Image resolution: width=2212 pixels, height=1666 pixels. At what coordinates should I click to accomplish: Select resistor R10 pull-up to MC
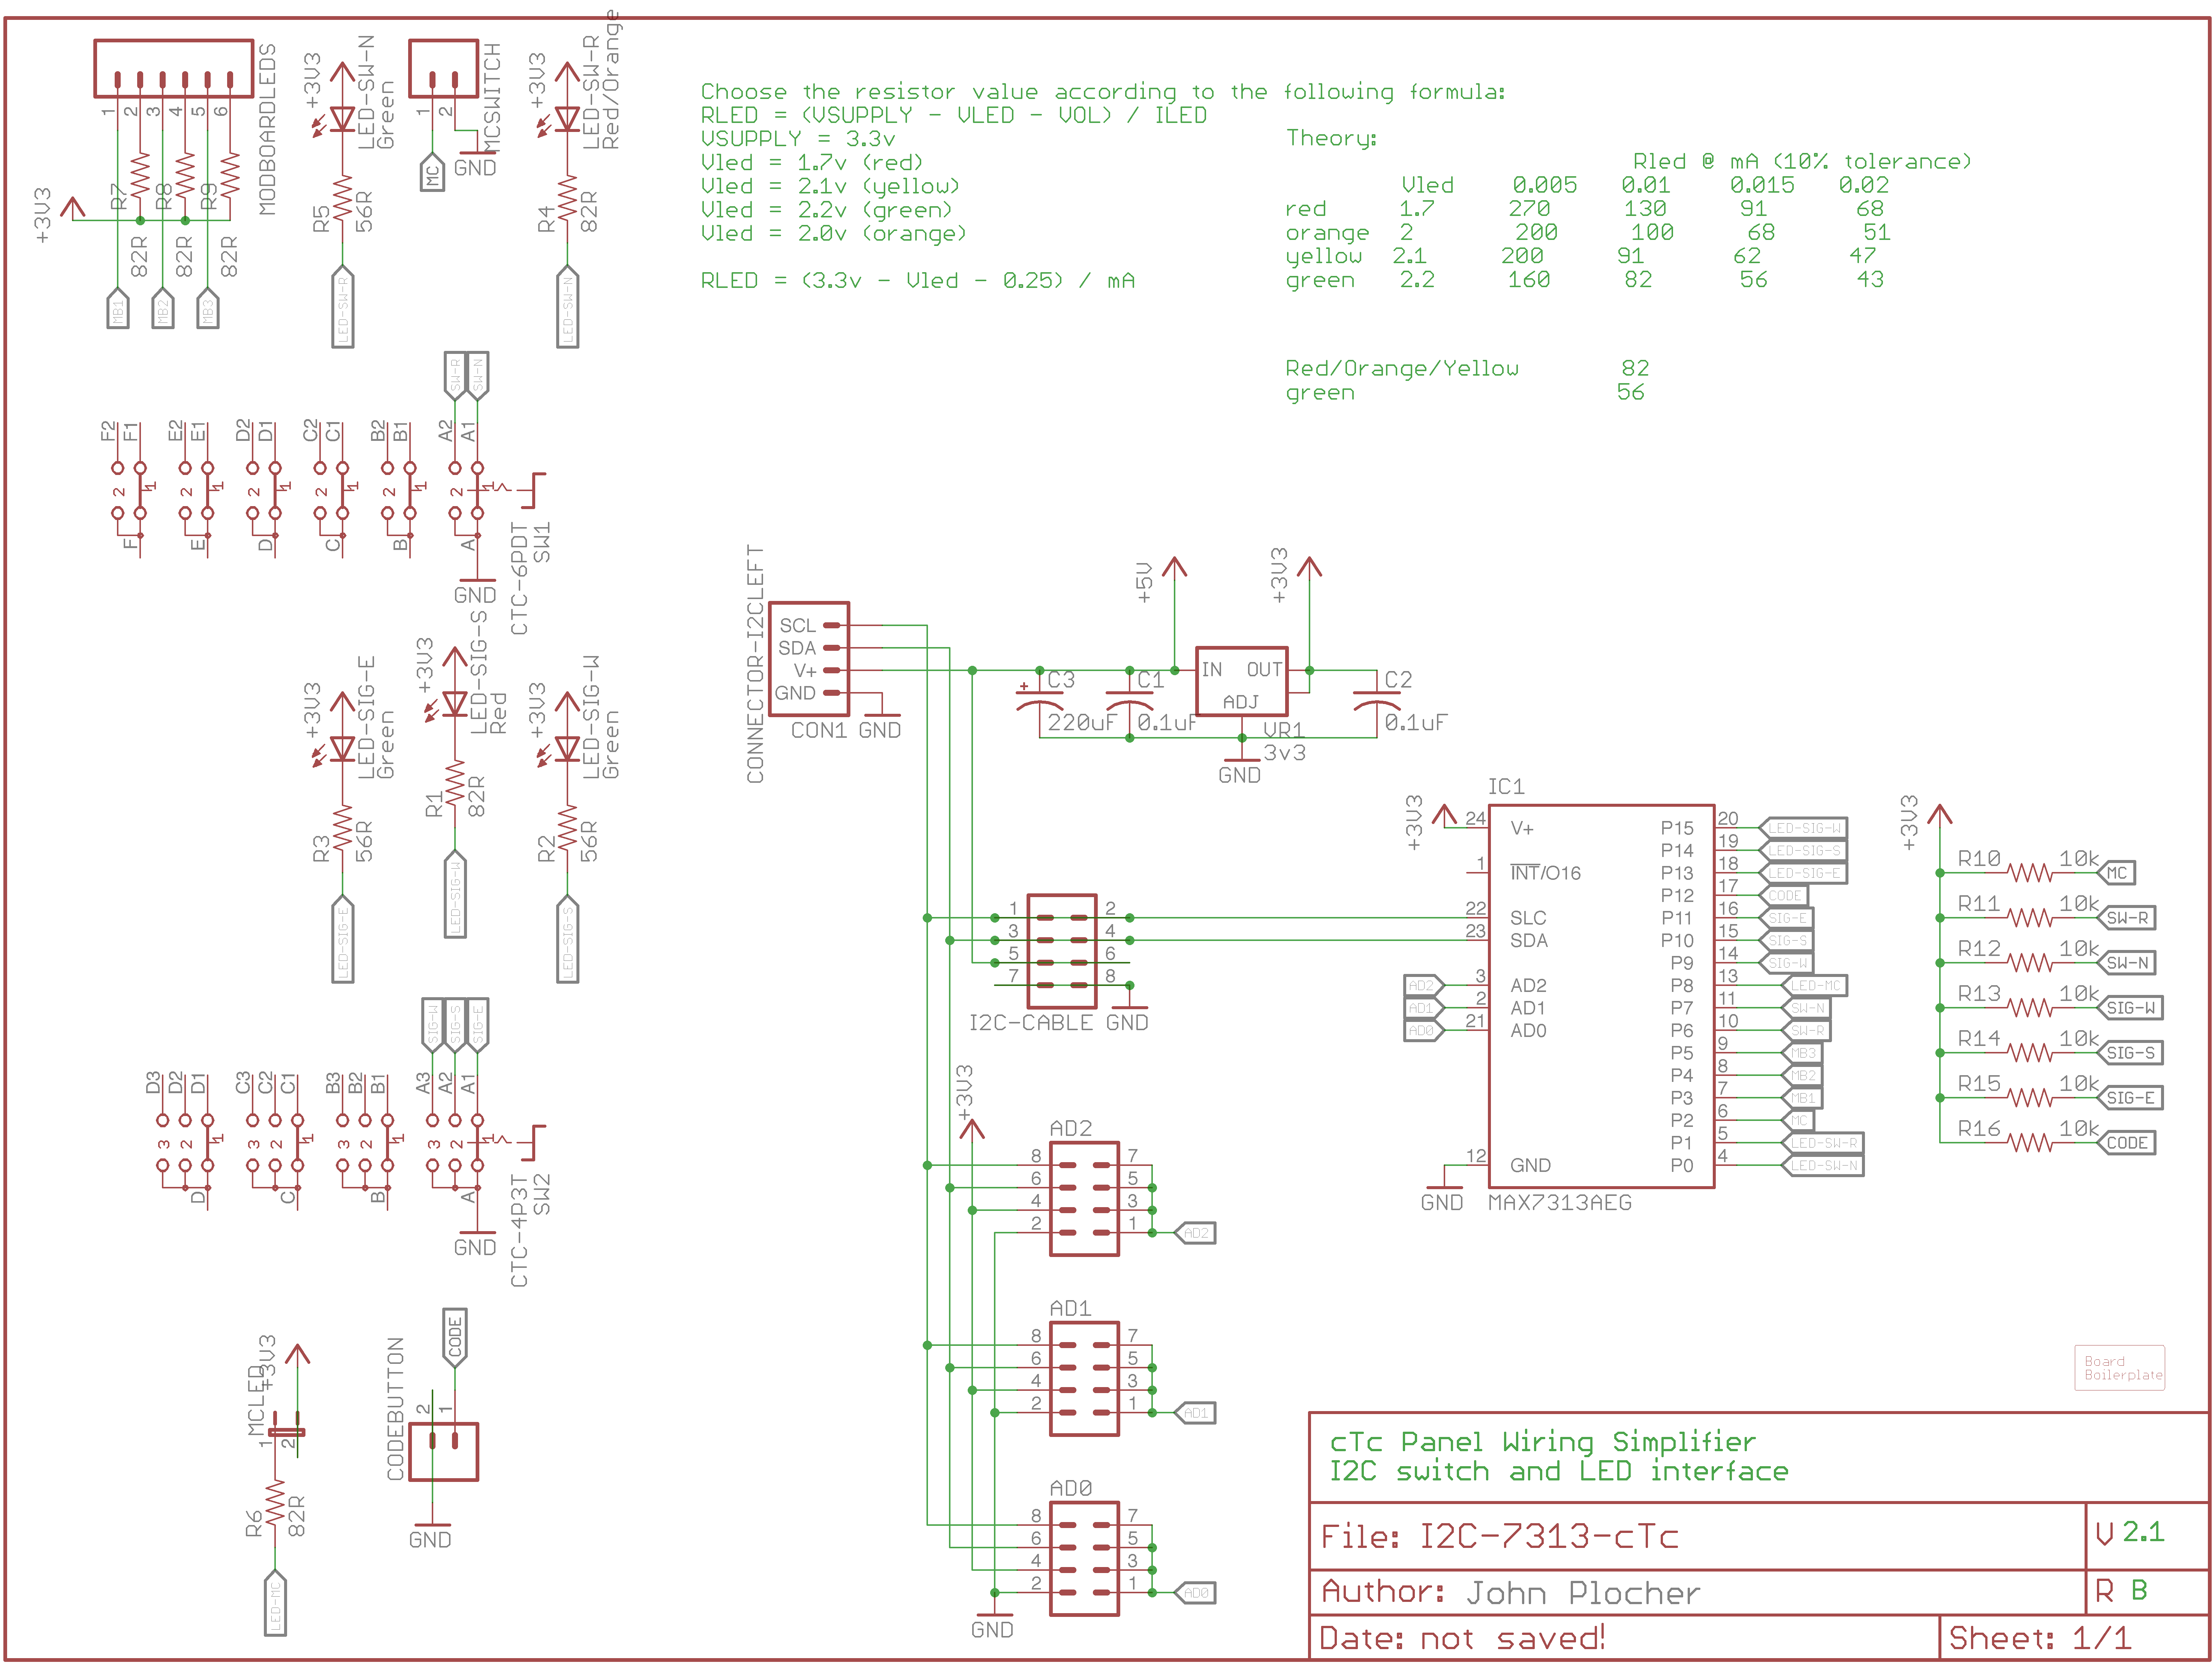(2030, 873)
